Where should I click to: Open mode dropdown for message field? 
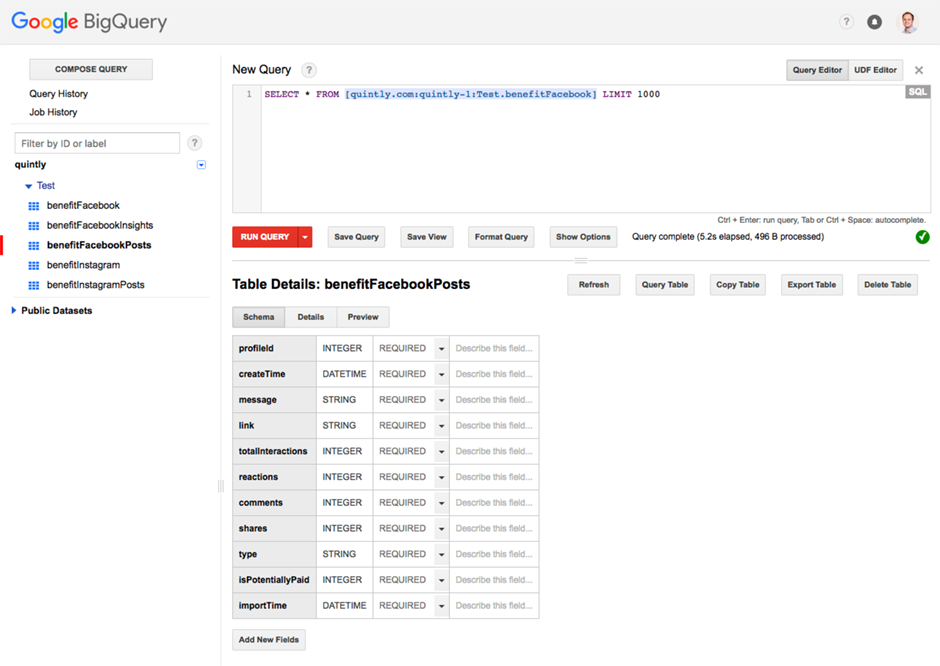(x=441, y=400)
